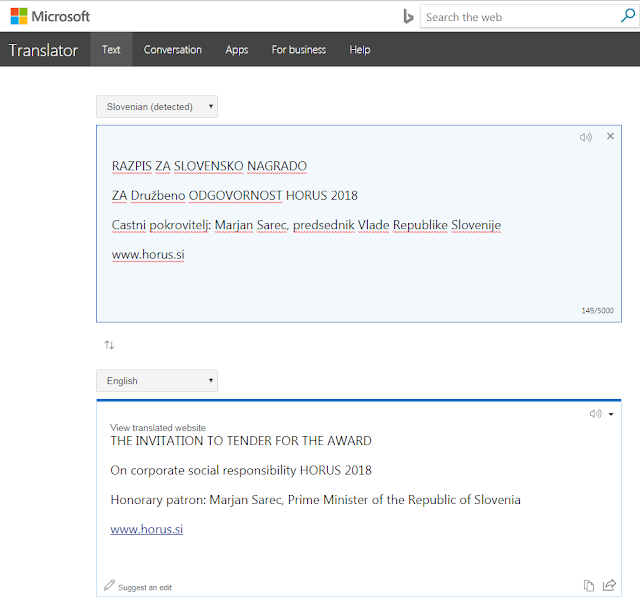Click the Suggest an edit pencil icon
Image resolution: width=640 pixels, height=598 pixels.
109,585
